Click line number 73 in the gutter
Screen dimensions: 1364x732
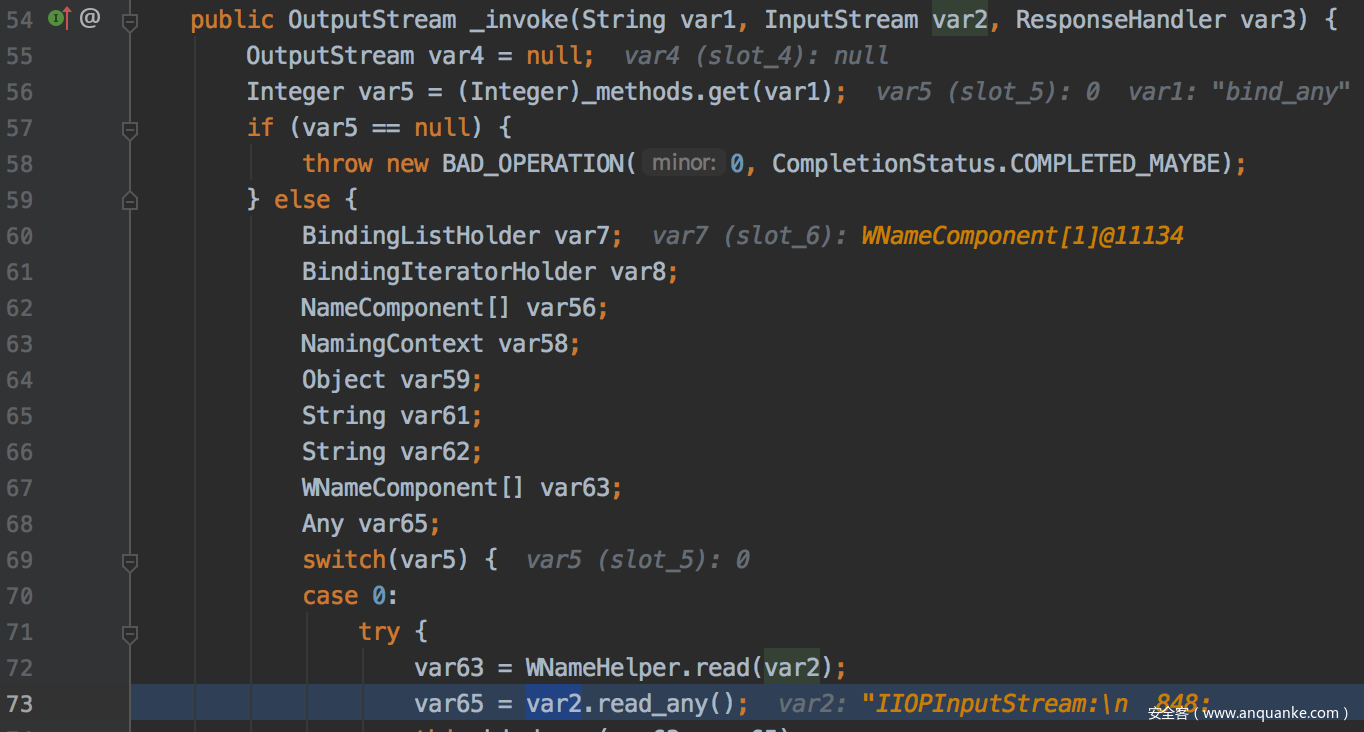[20, 704]
